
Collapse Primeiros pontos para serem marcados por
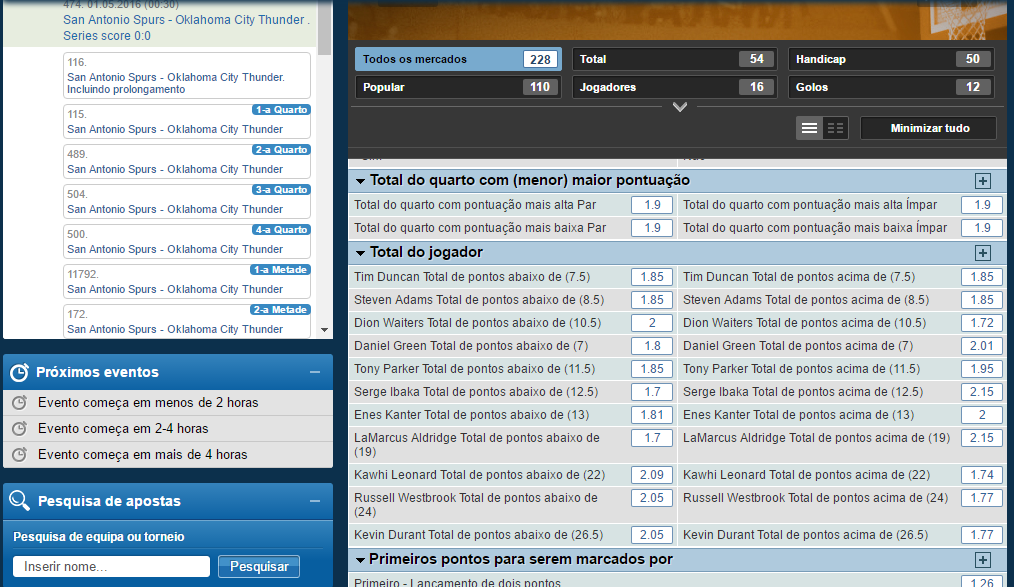[x=360, y=560]
